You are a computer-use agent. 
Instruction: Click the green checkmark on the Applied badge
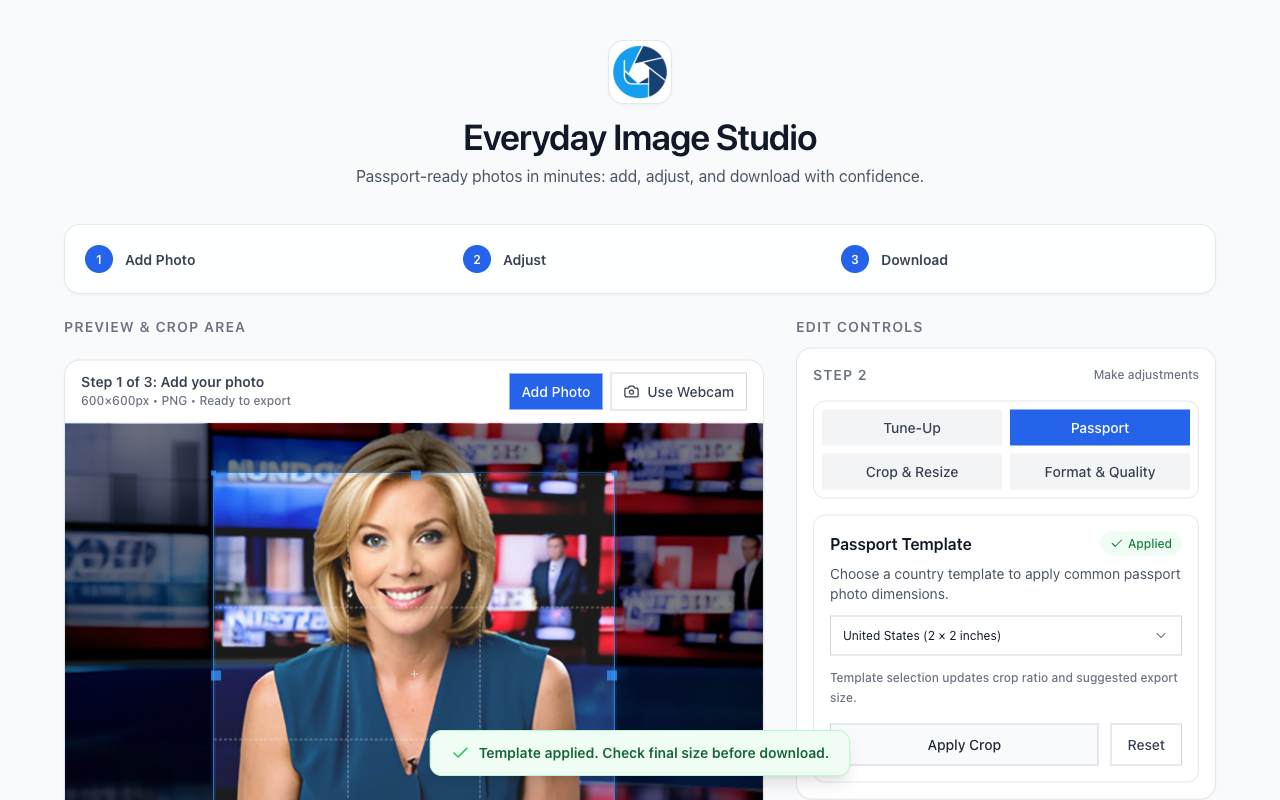[1117, 543]
